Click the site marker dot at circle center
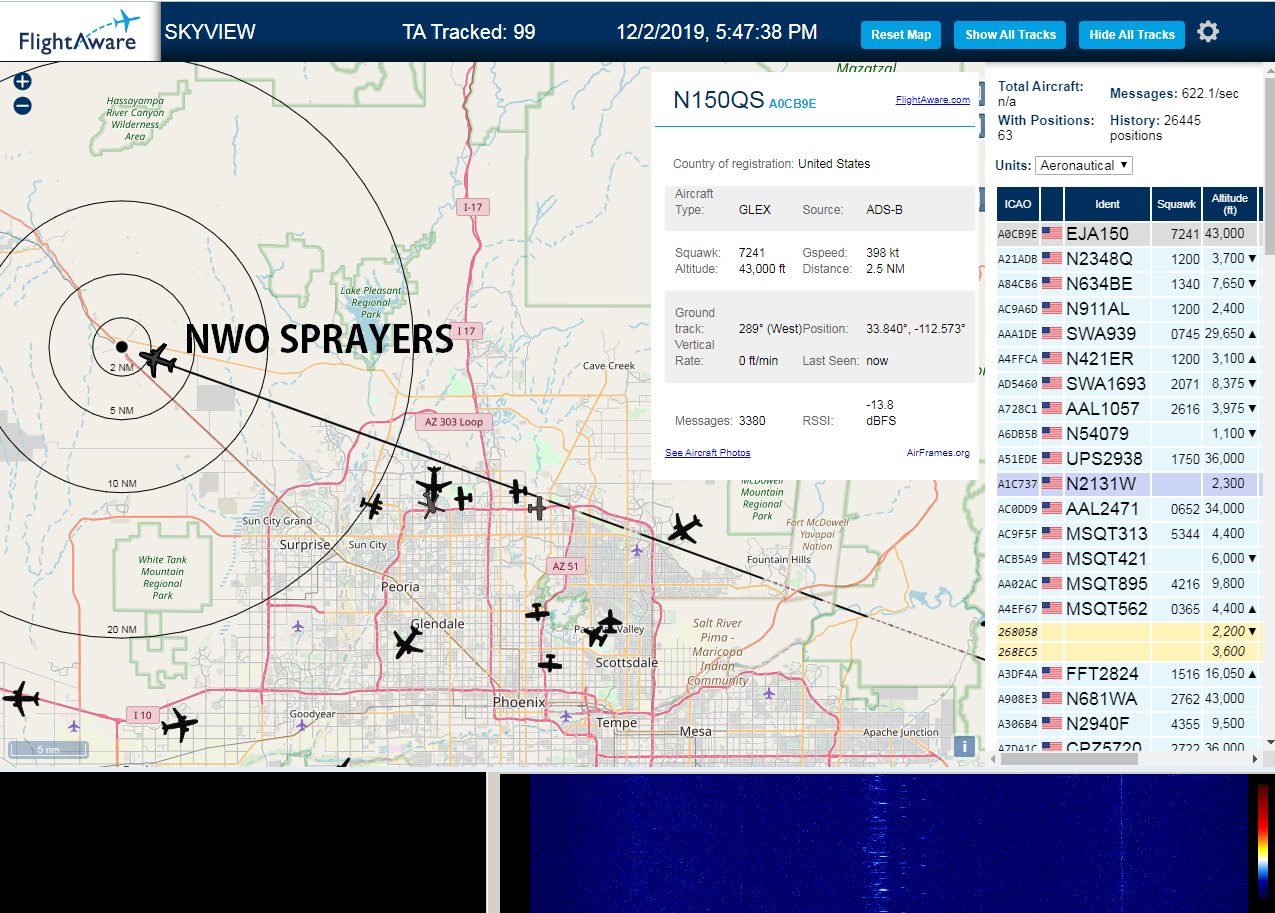The height and width of the screenshot is (913, 1275). (x=121, y=346)
